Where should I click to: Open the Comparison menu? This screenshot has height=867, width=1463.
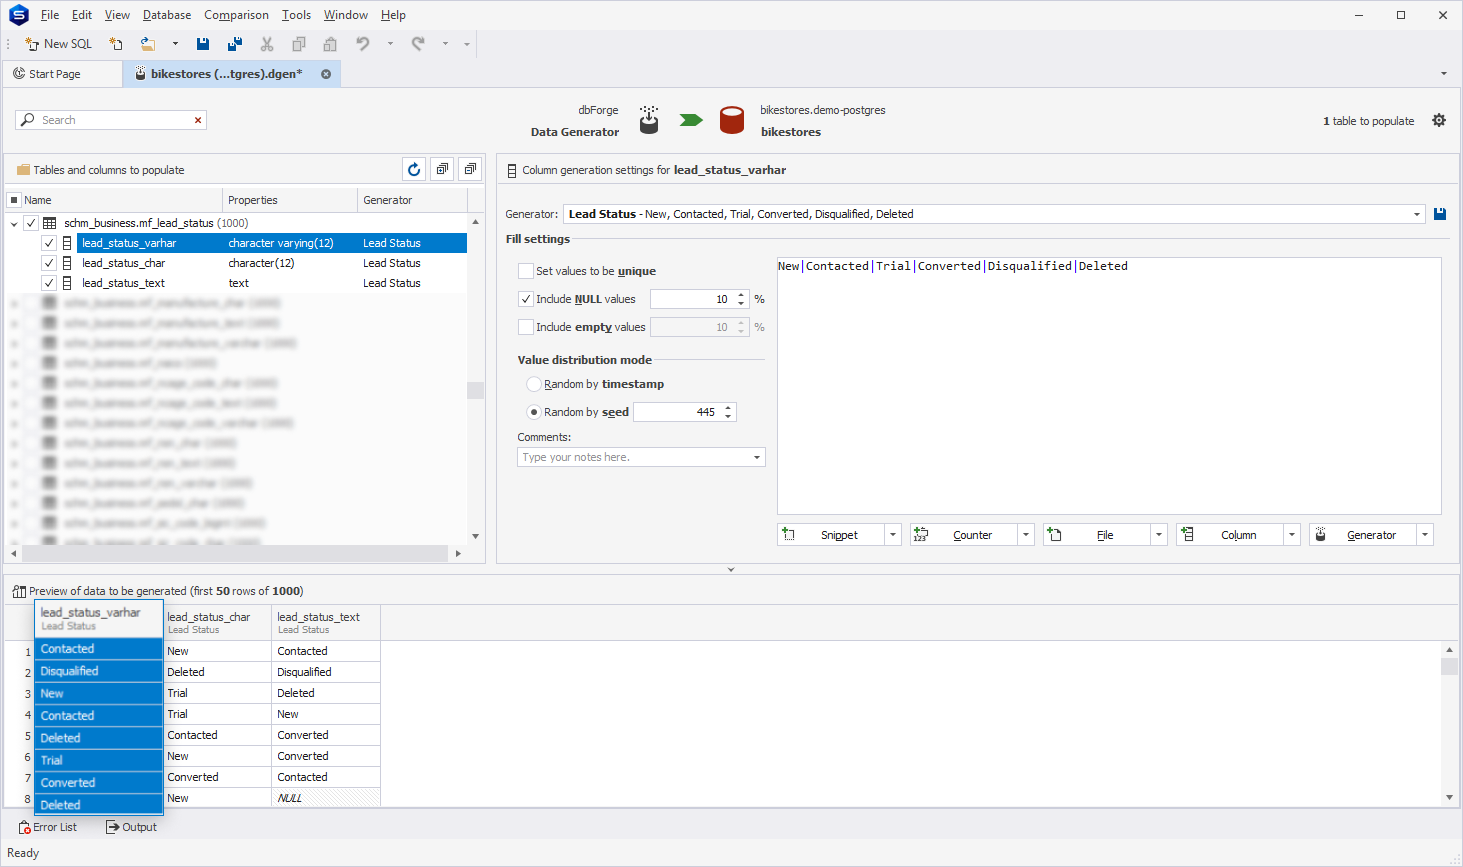(x=236, y=15)
